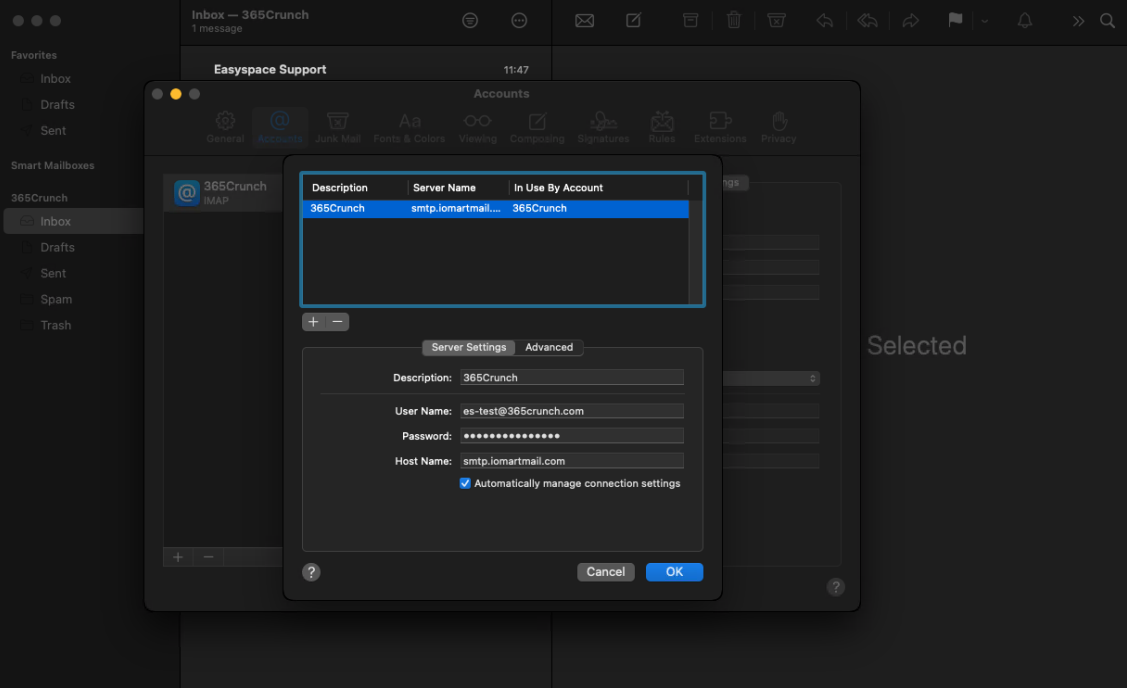The height and width of the screenshot is (688, 1127).
Task: Open the Privacy preferences tab
Action: [779, 128]
